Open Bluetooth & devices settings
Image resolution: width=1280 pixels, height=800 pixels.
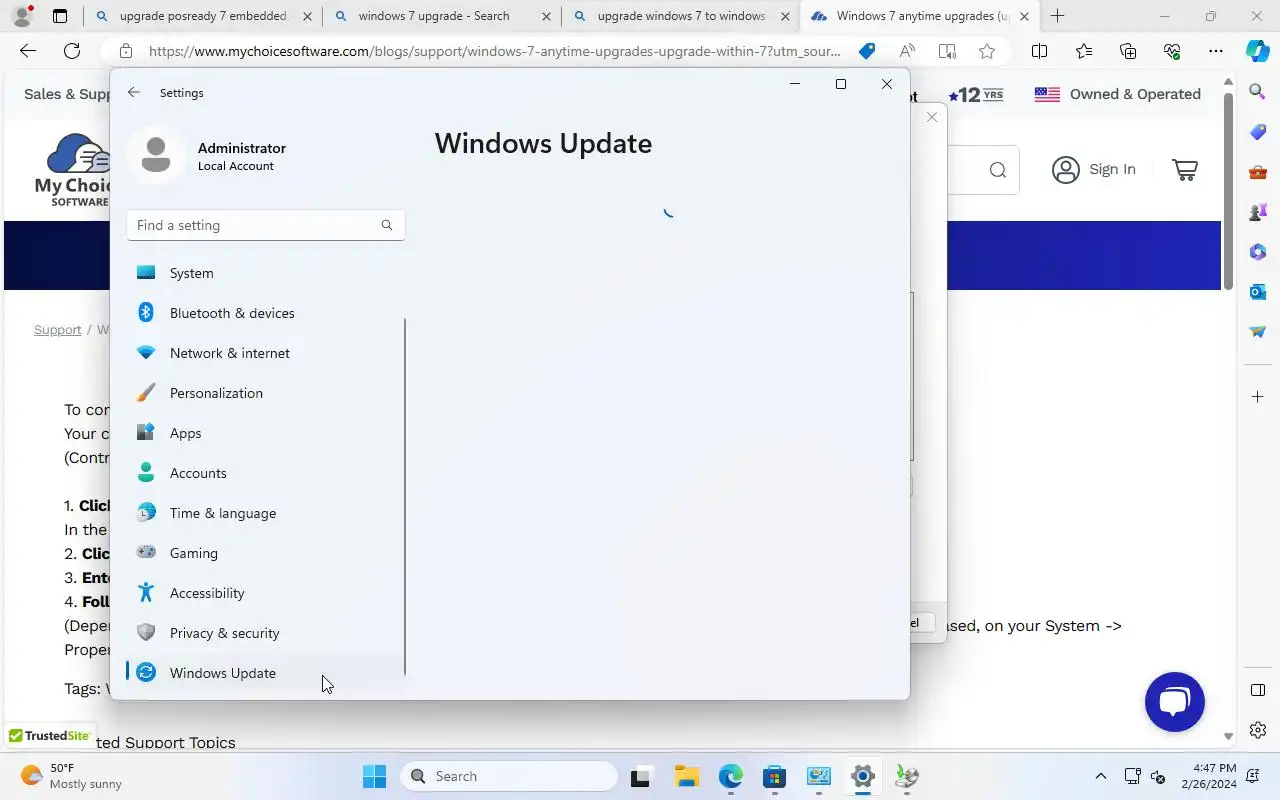[x=265, y=313]
